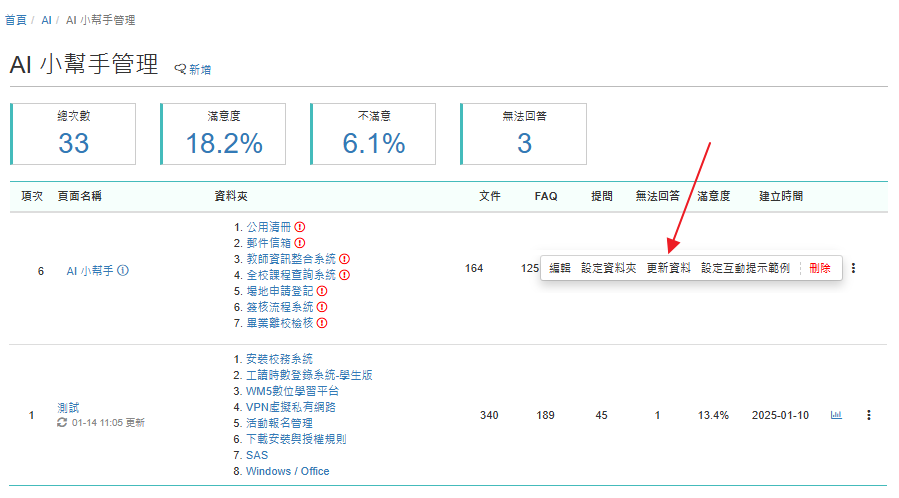
Task: Click the refresh icon under 測試
Action: click(x=63, y=423)
